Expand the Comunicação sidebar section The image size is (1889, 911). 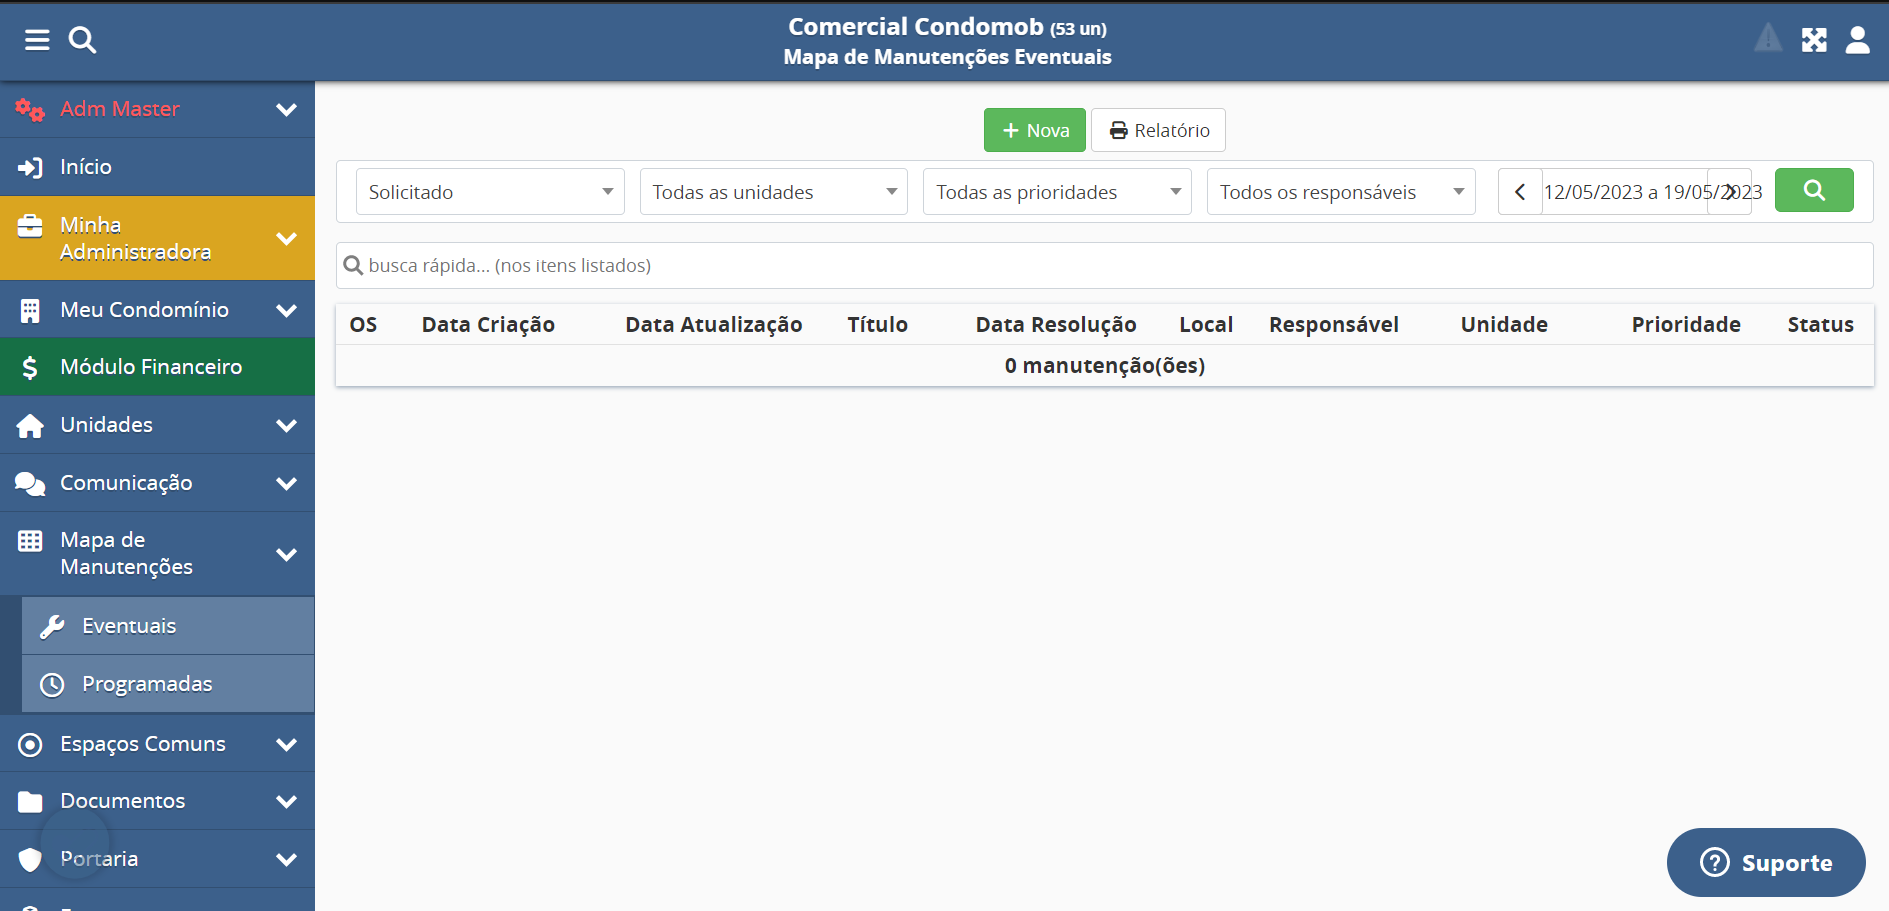click(157, 483)
